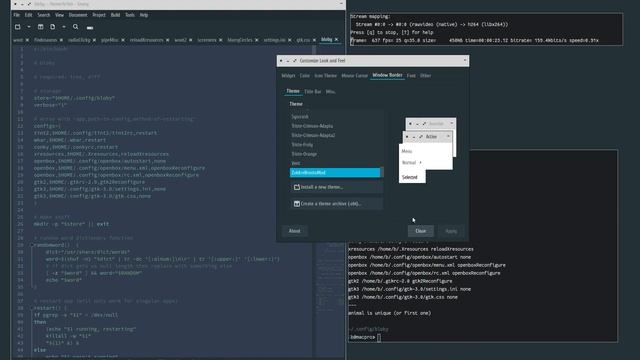
Task: Switch to the settings.ini editor tab
Action: 274,40
